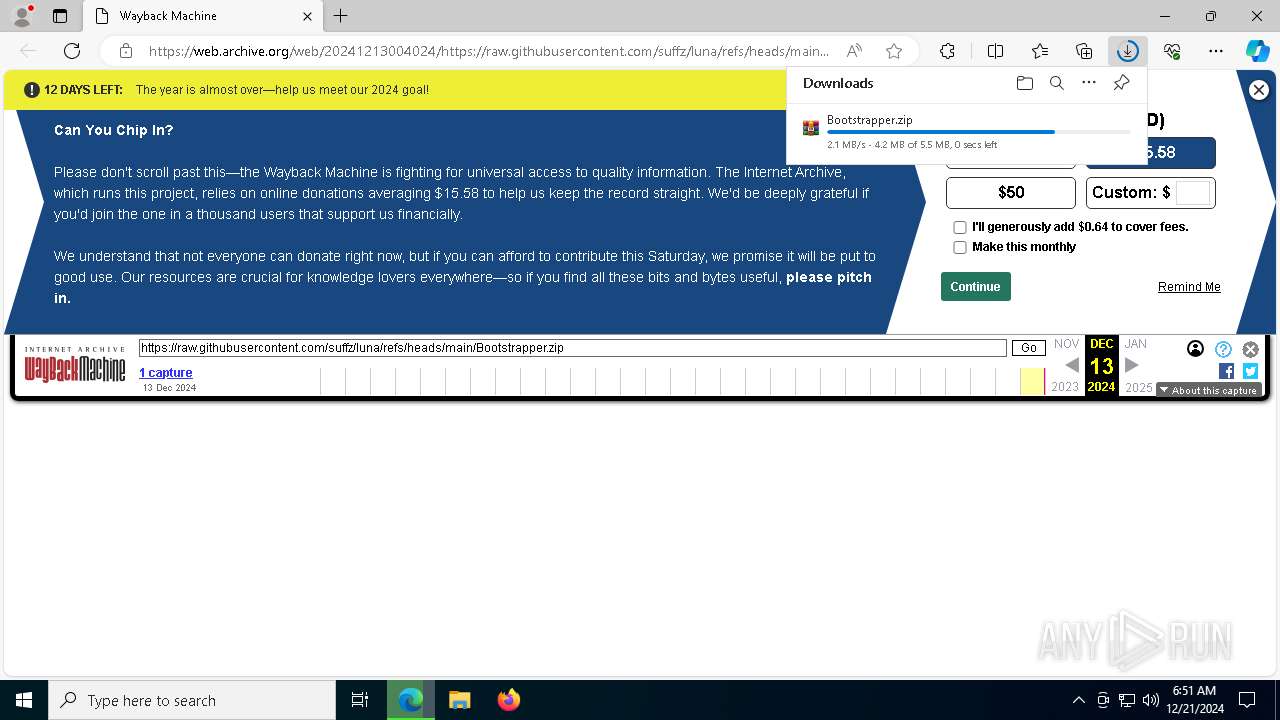The width and height of the screenshot is (1280, 720).
Task: Click the highlighted timeline capture marker
Action: (x=1032, y=382)
